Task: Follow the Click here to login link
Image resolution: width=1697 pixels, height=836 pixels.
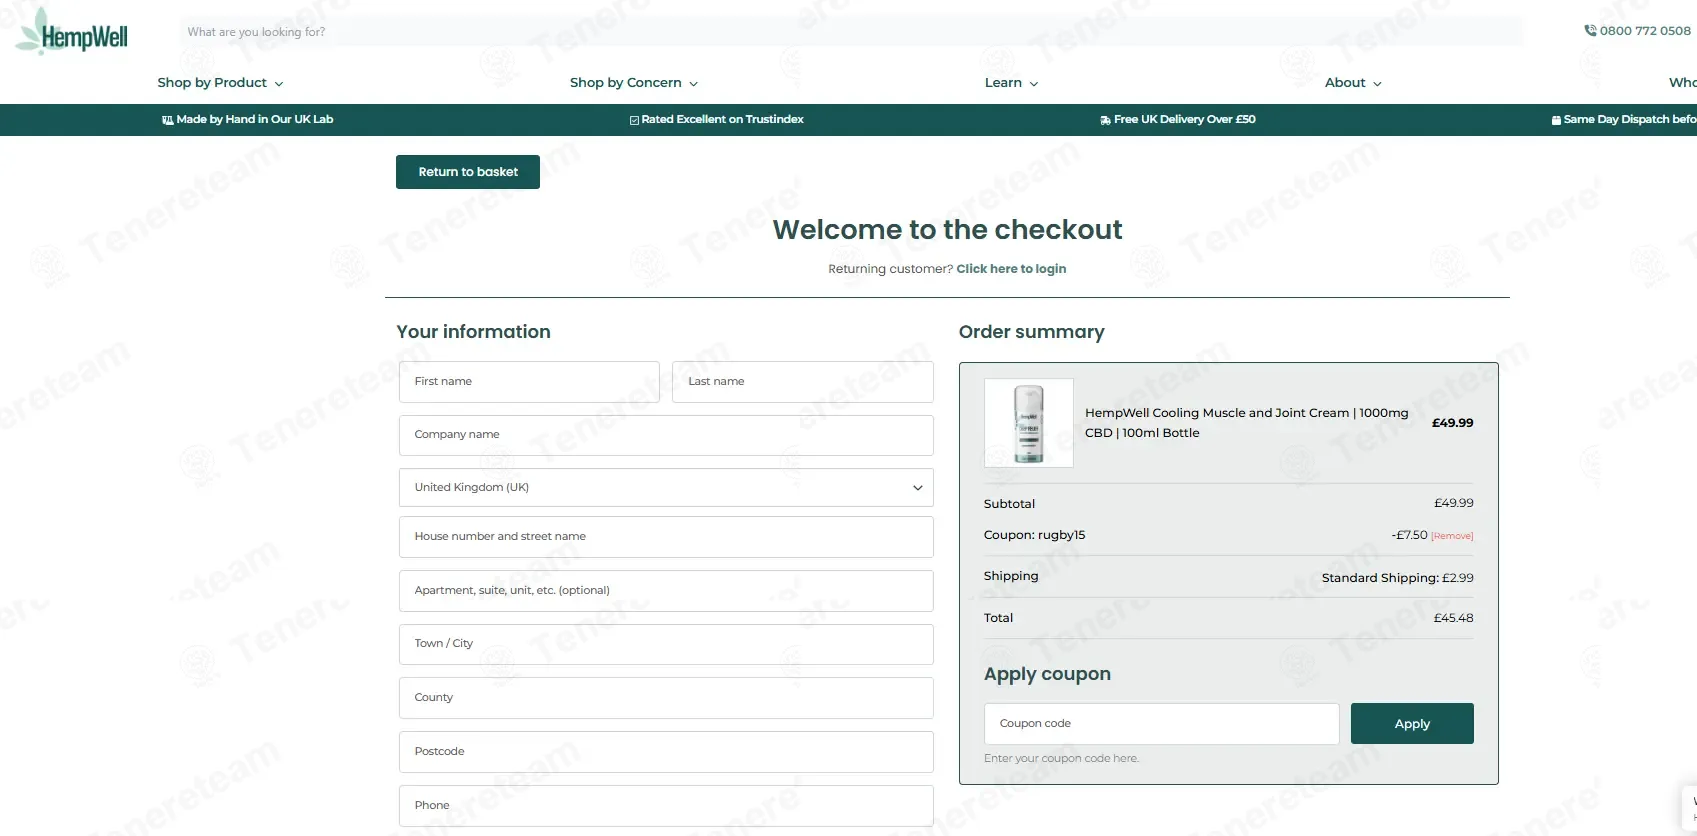Action: [x=1011, y=269]
